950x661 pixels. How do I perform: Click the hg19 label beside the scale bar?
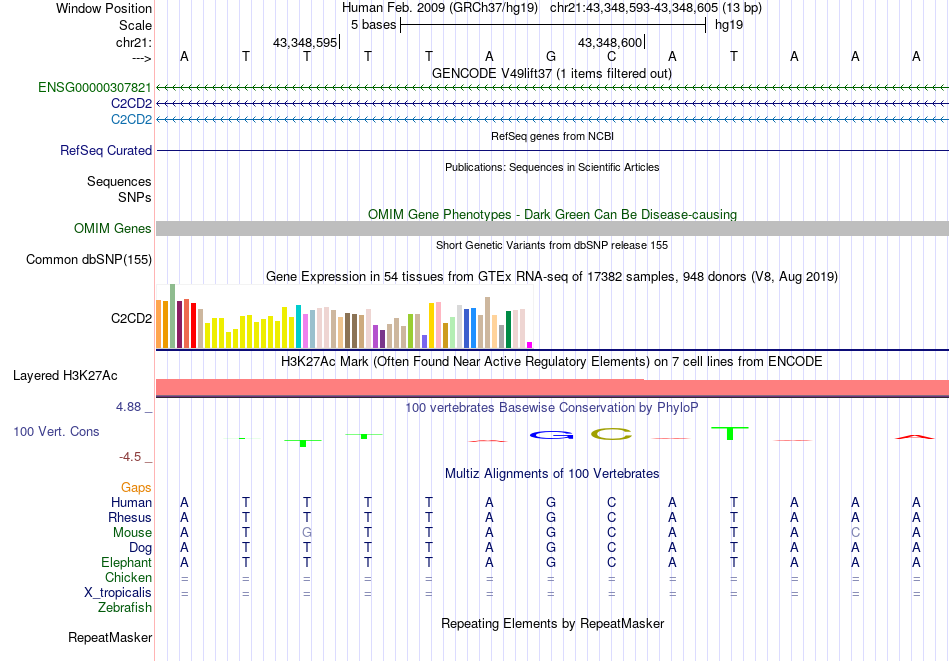tap(729, 25)
